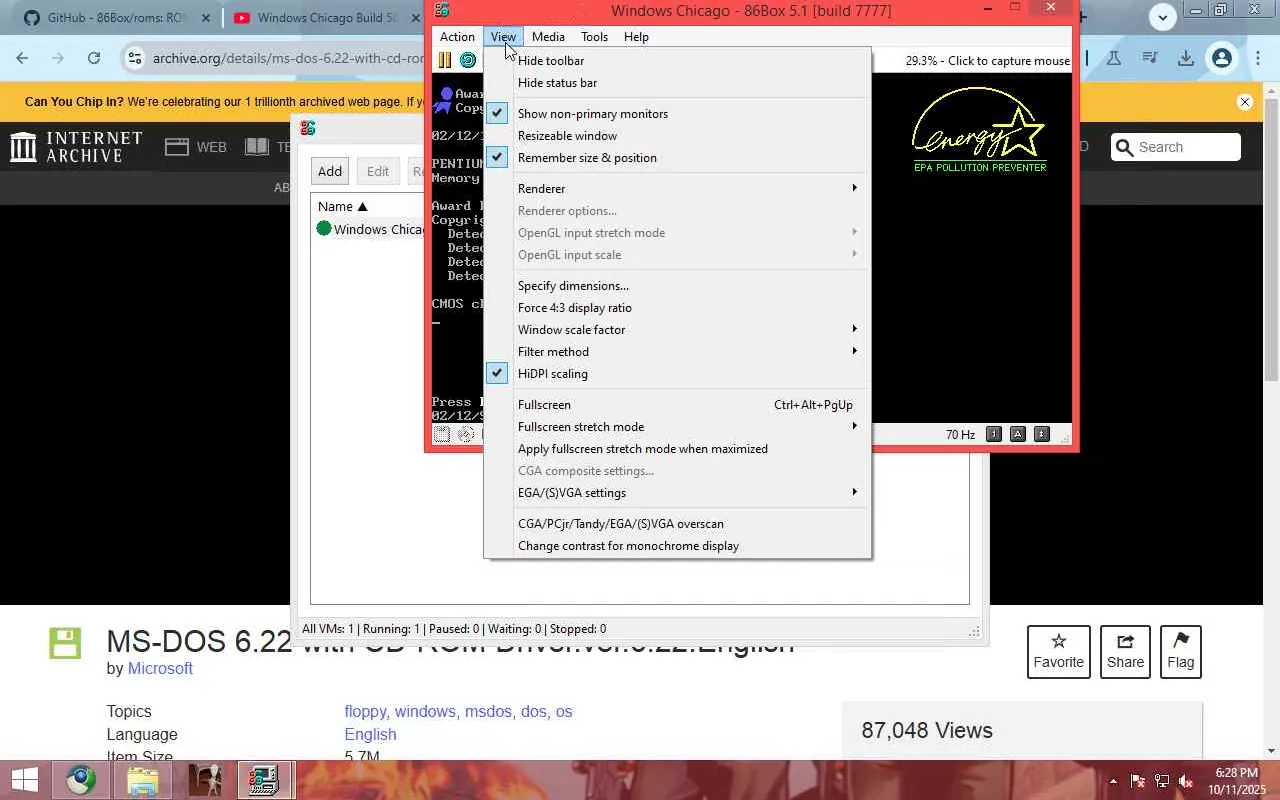Click the 86Box icon in the emulator title bar
Viewport: 1280px width, 800px height.
442,10
